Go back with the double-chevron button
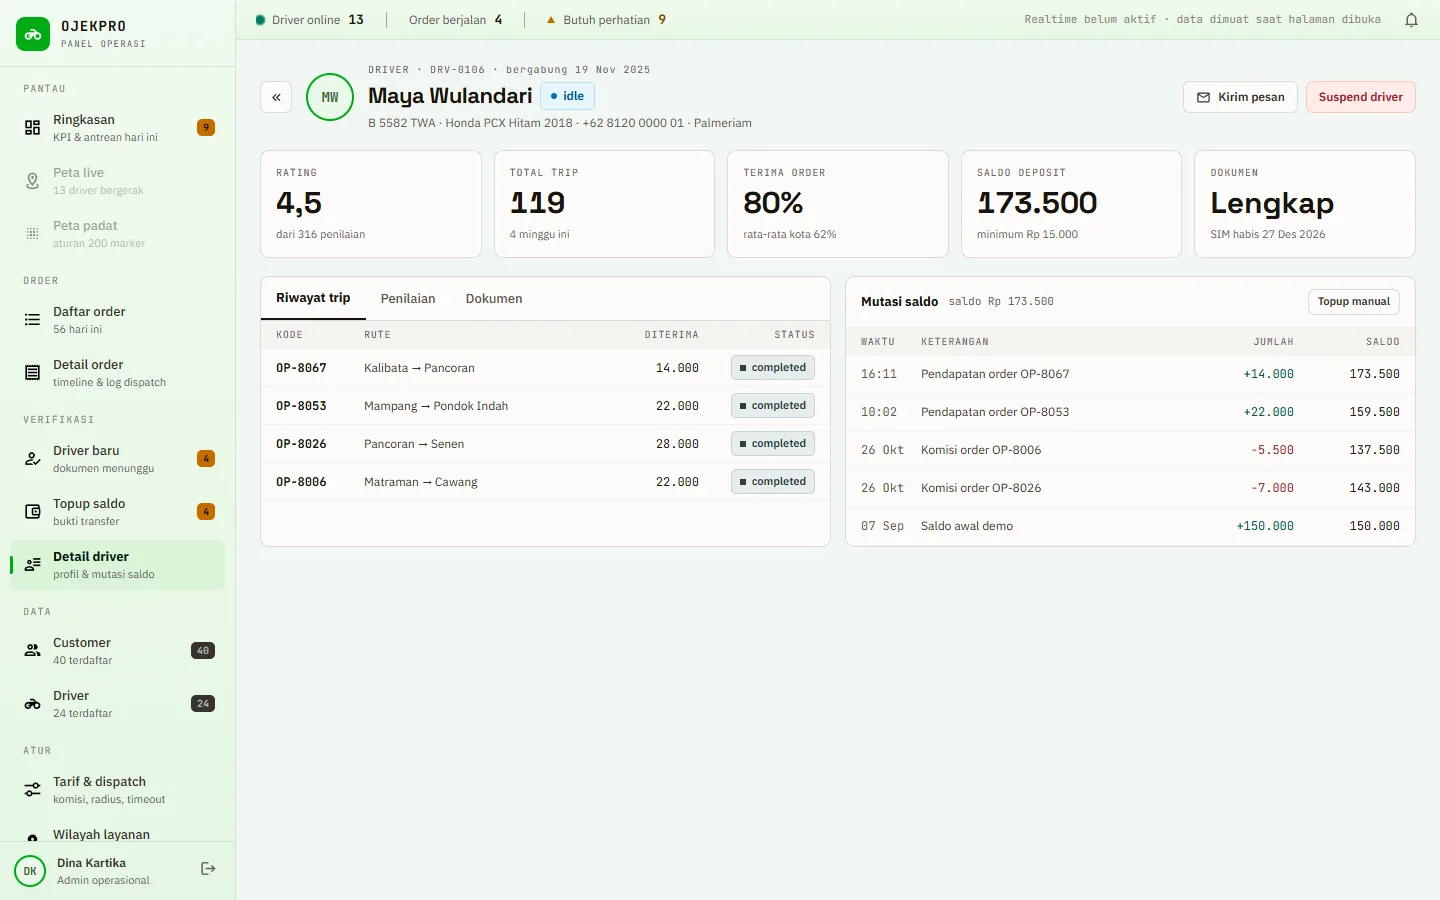The width and height of the screenshot is (1440, 900). 276,97
